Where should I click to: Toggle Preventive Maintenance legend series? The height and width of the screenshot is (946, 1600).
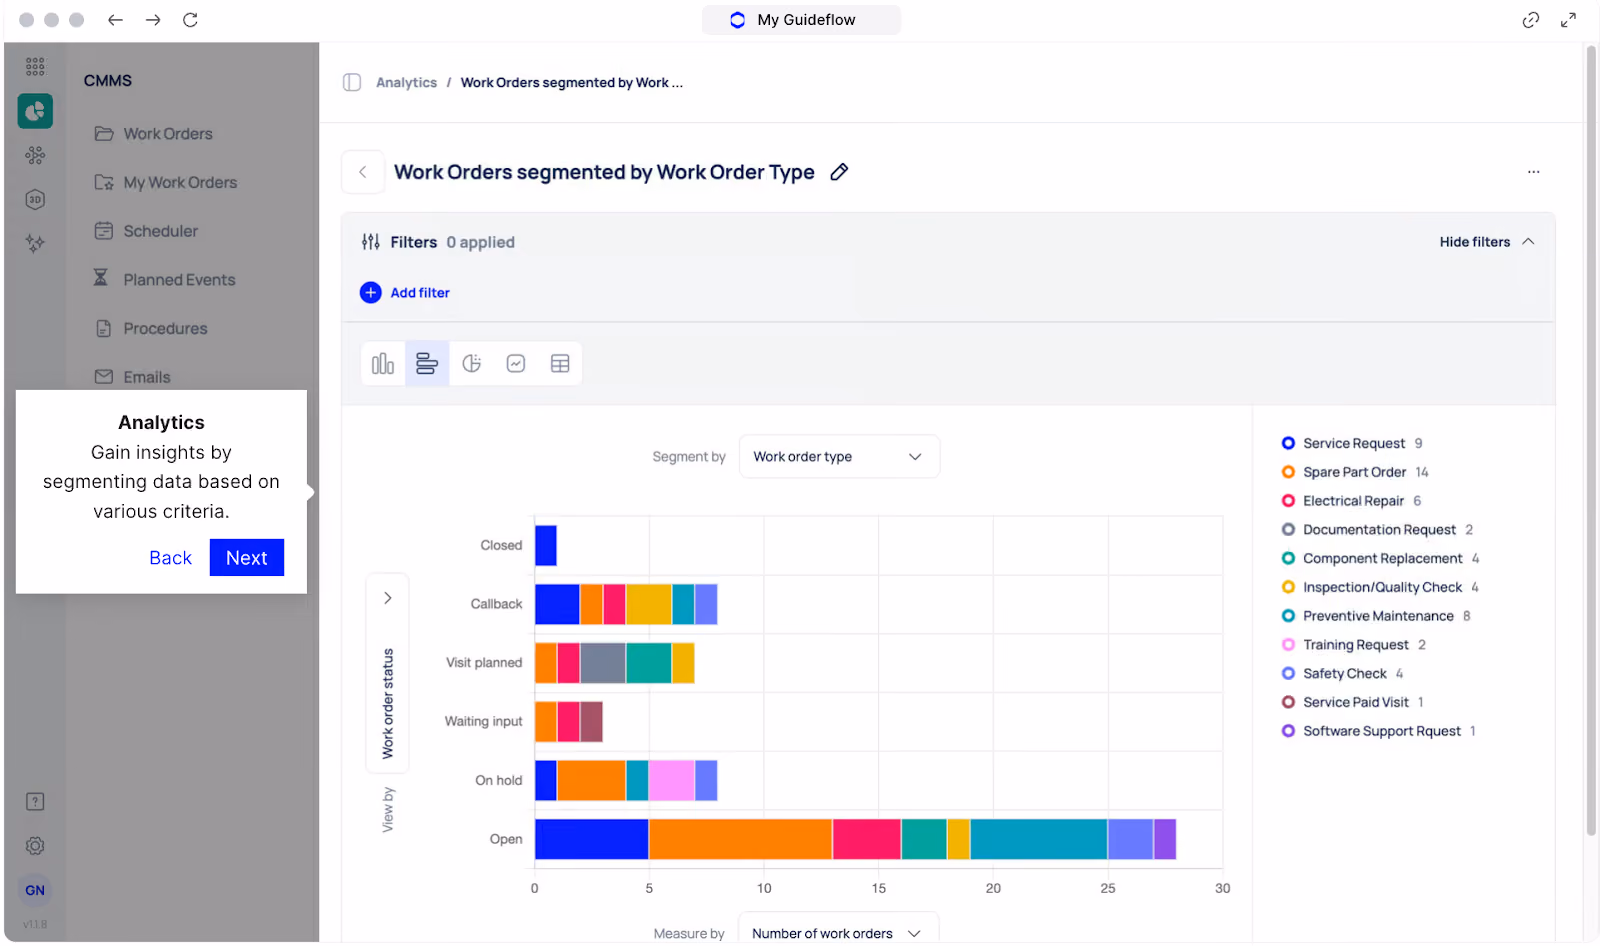coord(1376,616)
